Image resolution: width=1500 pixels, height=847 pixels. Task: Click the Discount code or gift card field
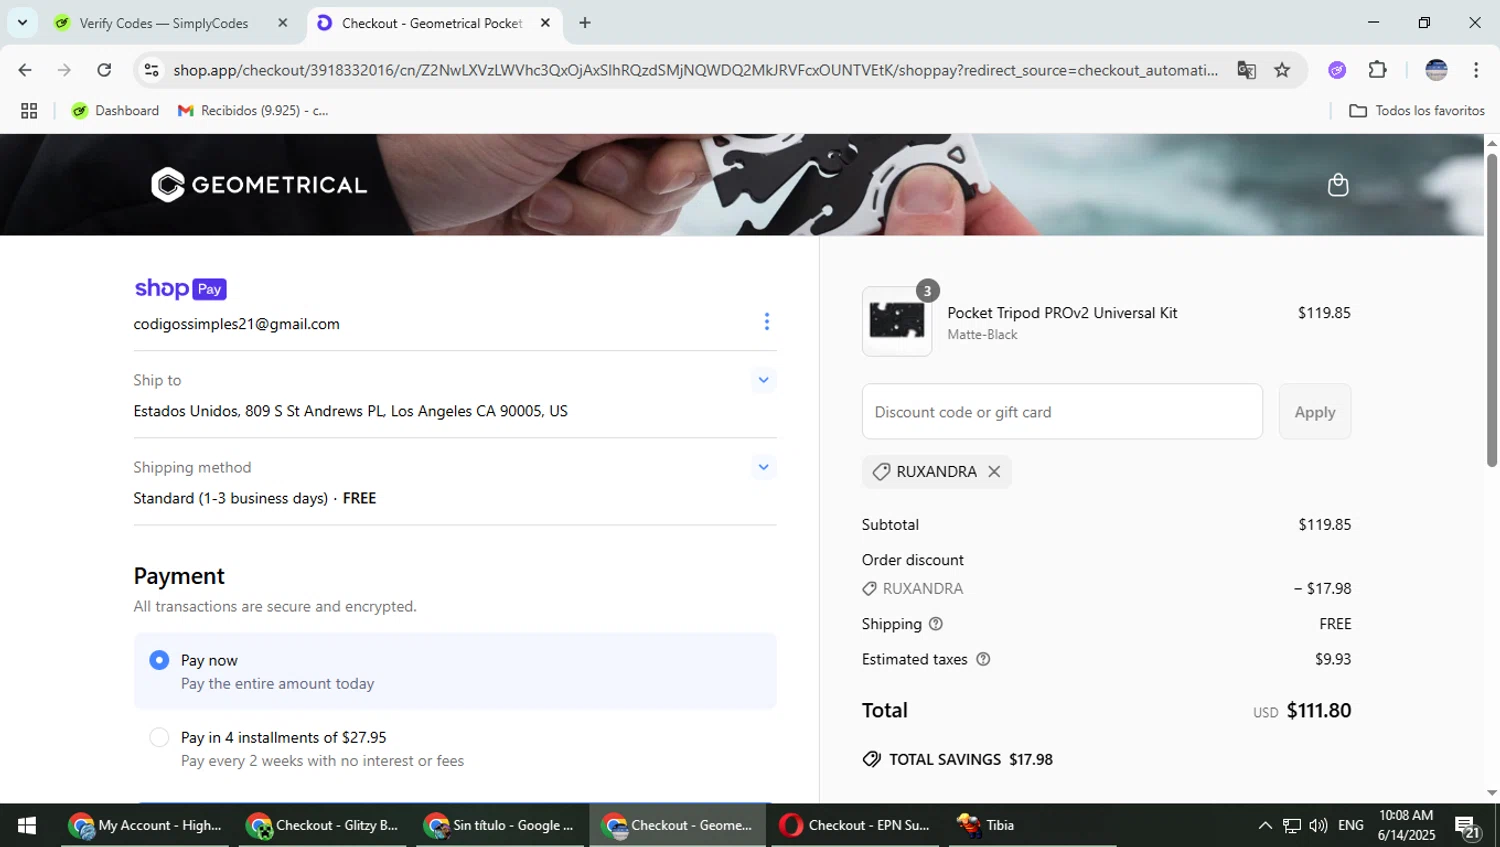pyautogui.click(x=1062, y=412)
